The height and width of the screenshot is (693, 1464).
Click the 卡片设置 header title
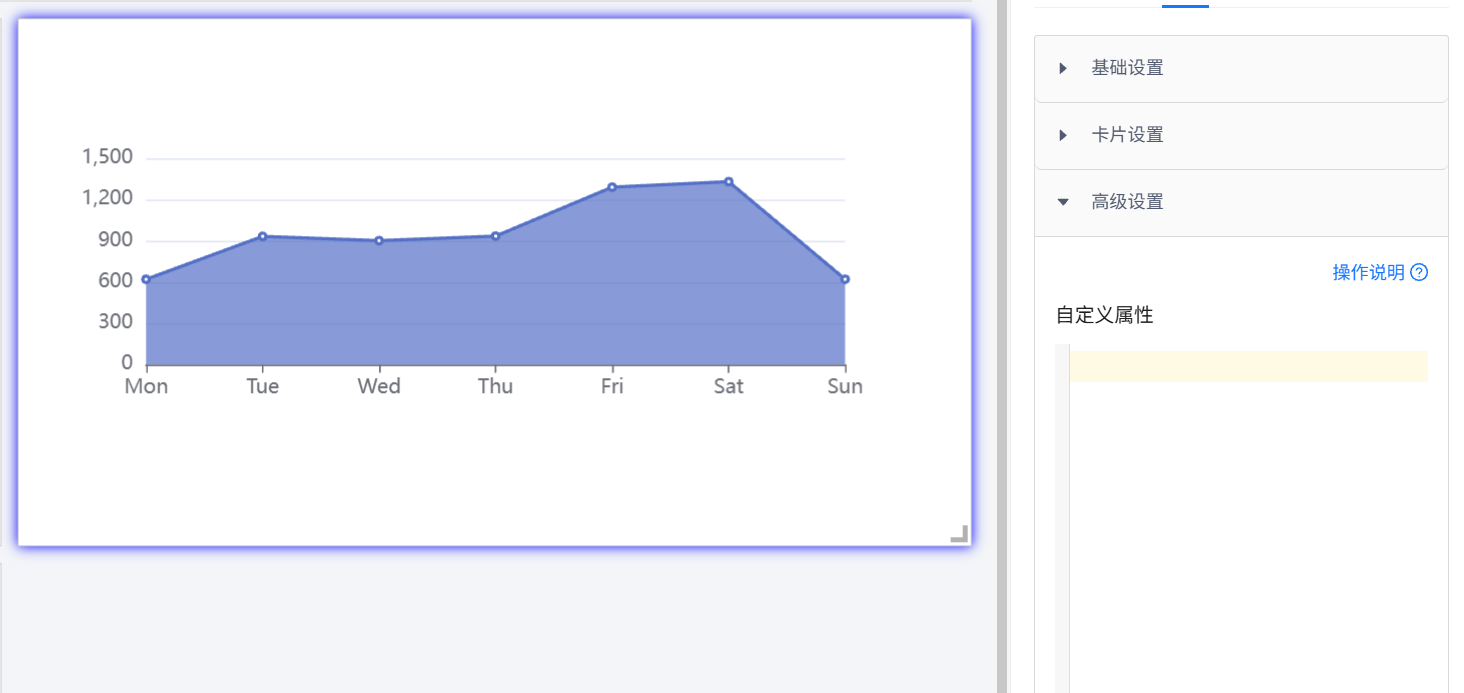tap(1127, 135)
